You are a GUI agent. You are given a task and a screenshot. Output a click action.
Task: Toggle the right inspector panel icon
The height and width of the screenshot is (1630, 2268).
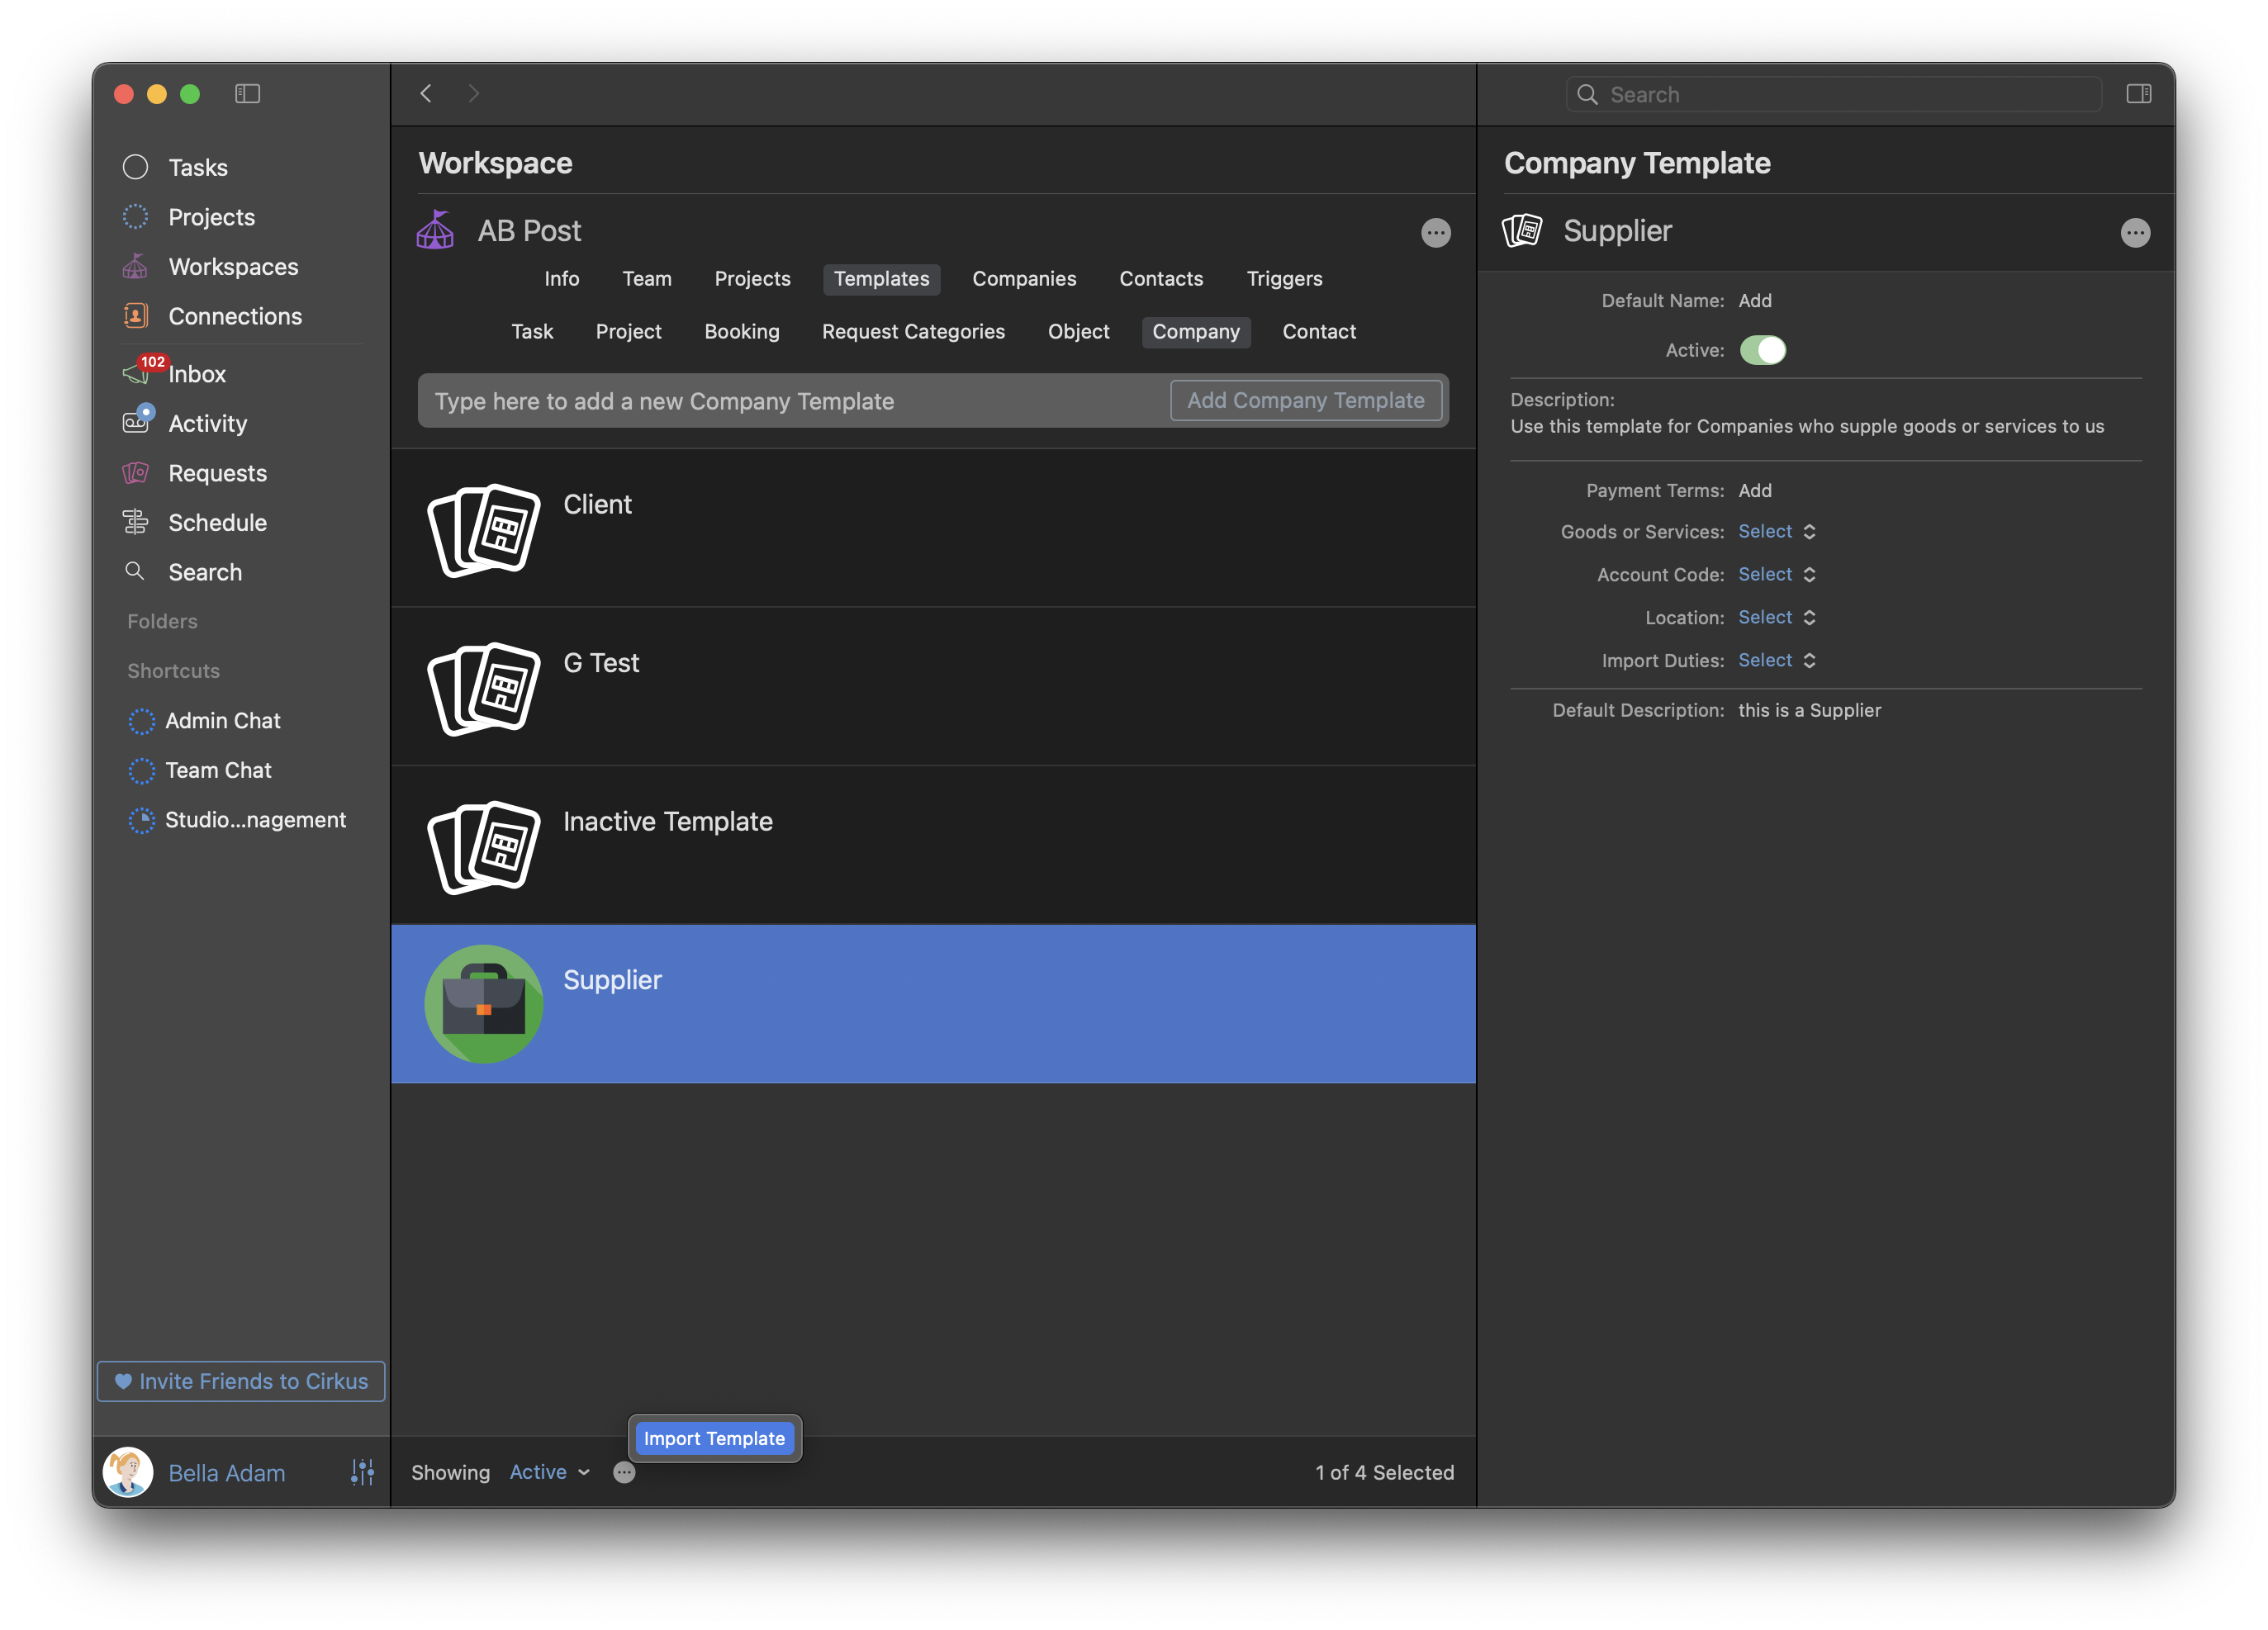2138,93
